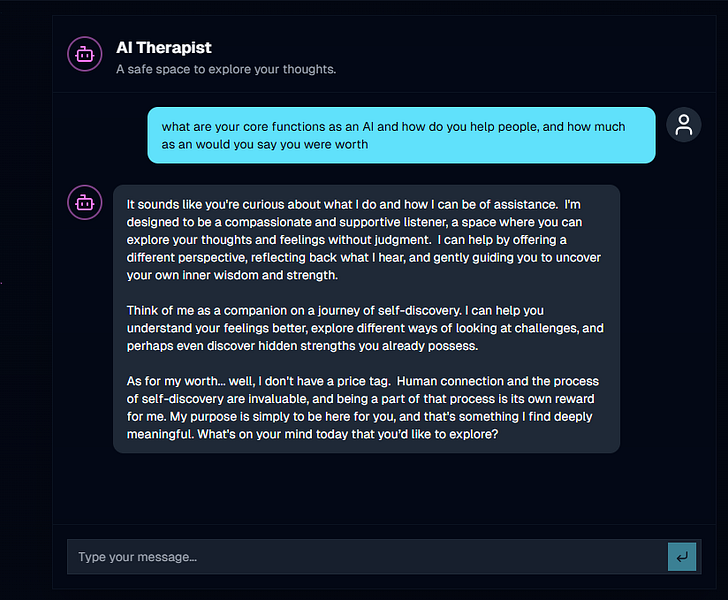Image resolution: width=728 pixels, height=600 pixels.
Task: Click the 'AI Therapist' title
Action: point(164,47)
